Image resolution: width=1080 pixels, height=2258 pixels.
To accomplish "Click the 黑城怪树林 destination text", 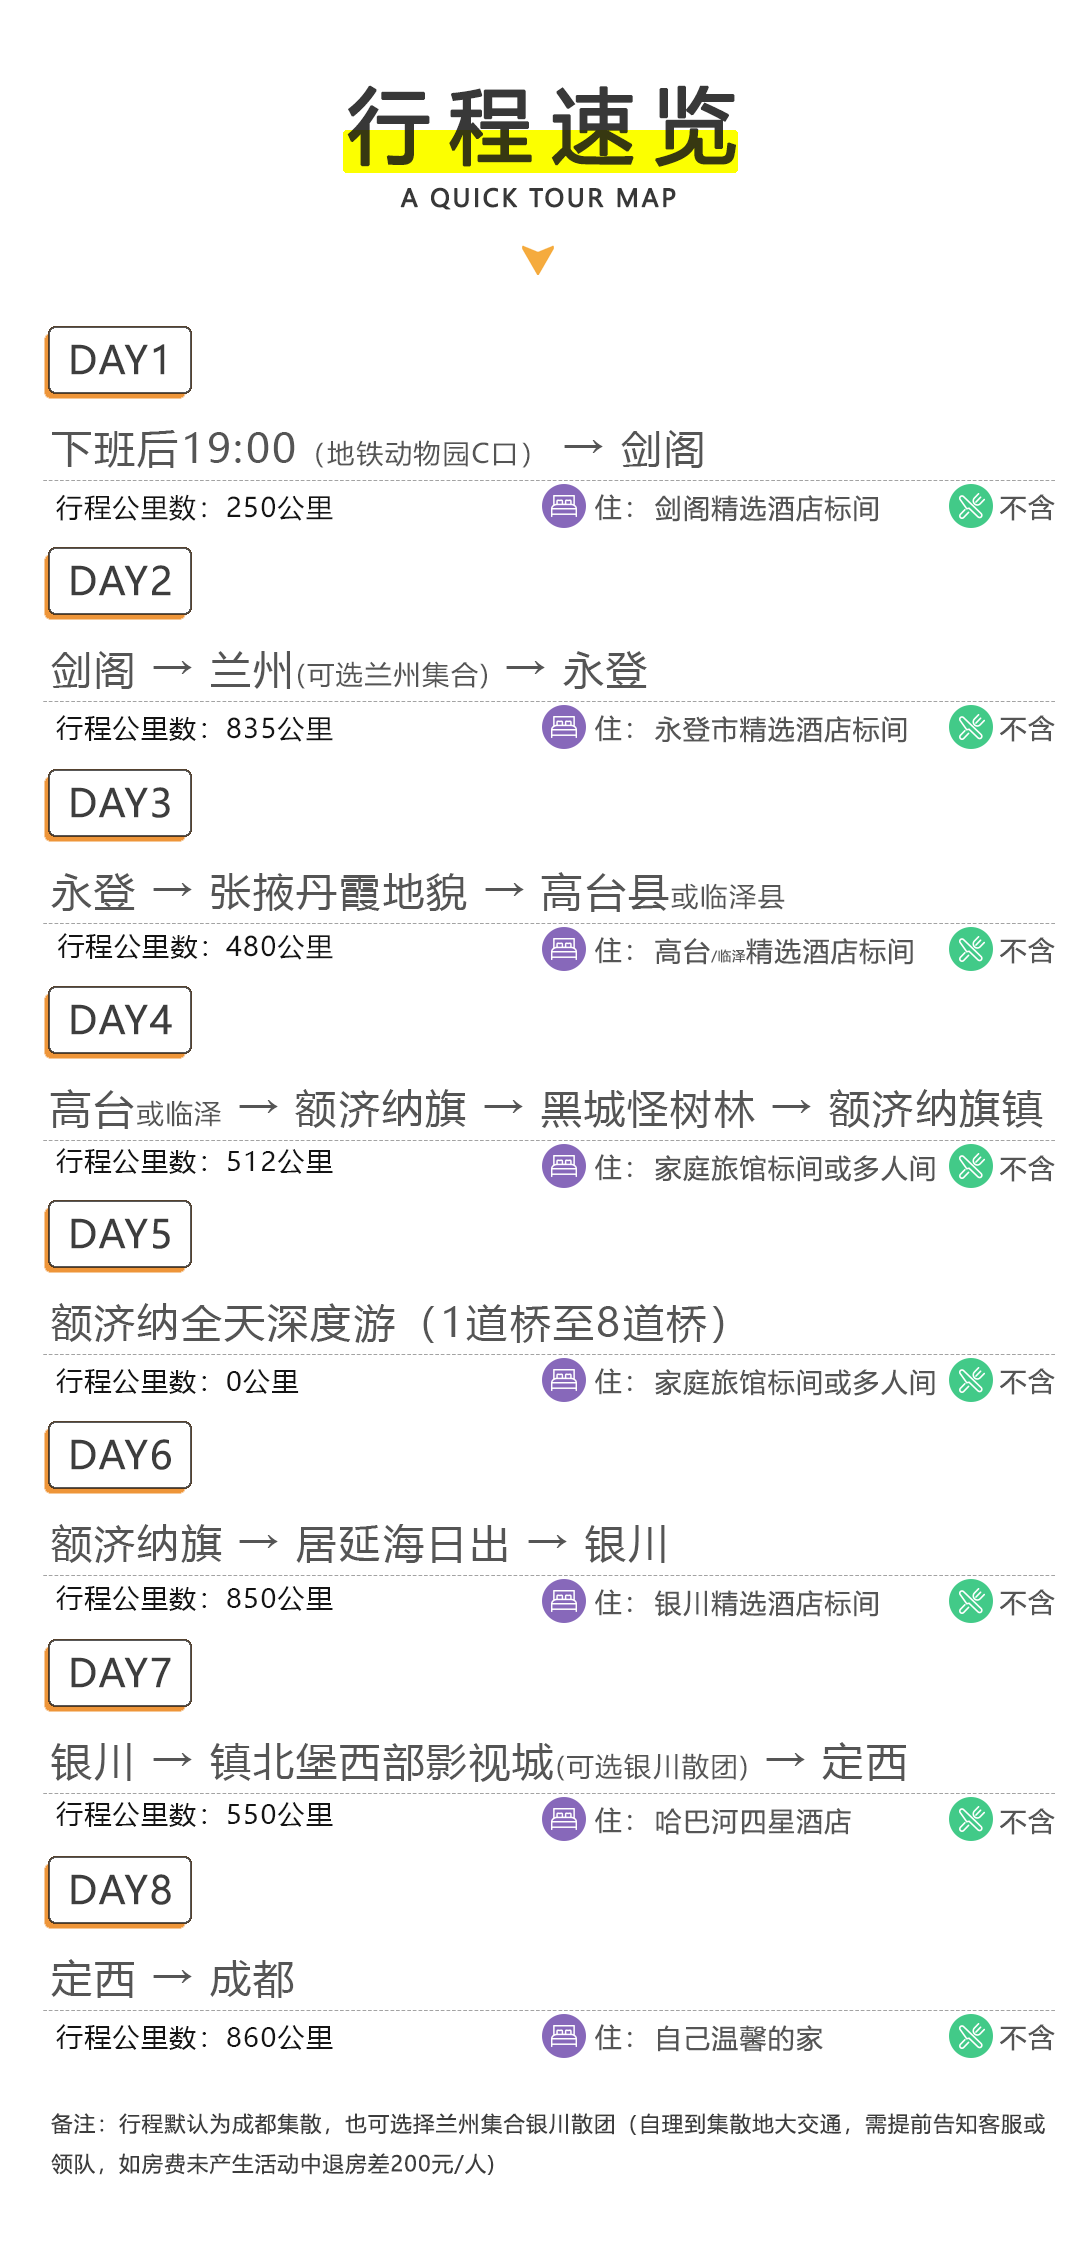I will coord(648,1110).
